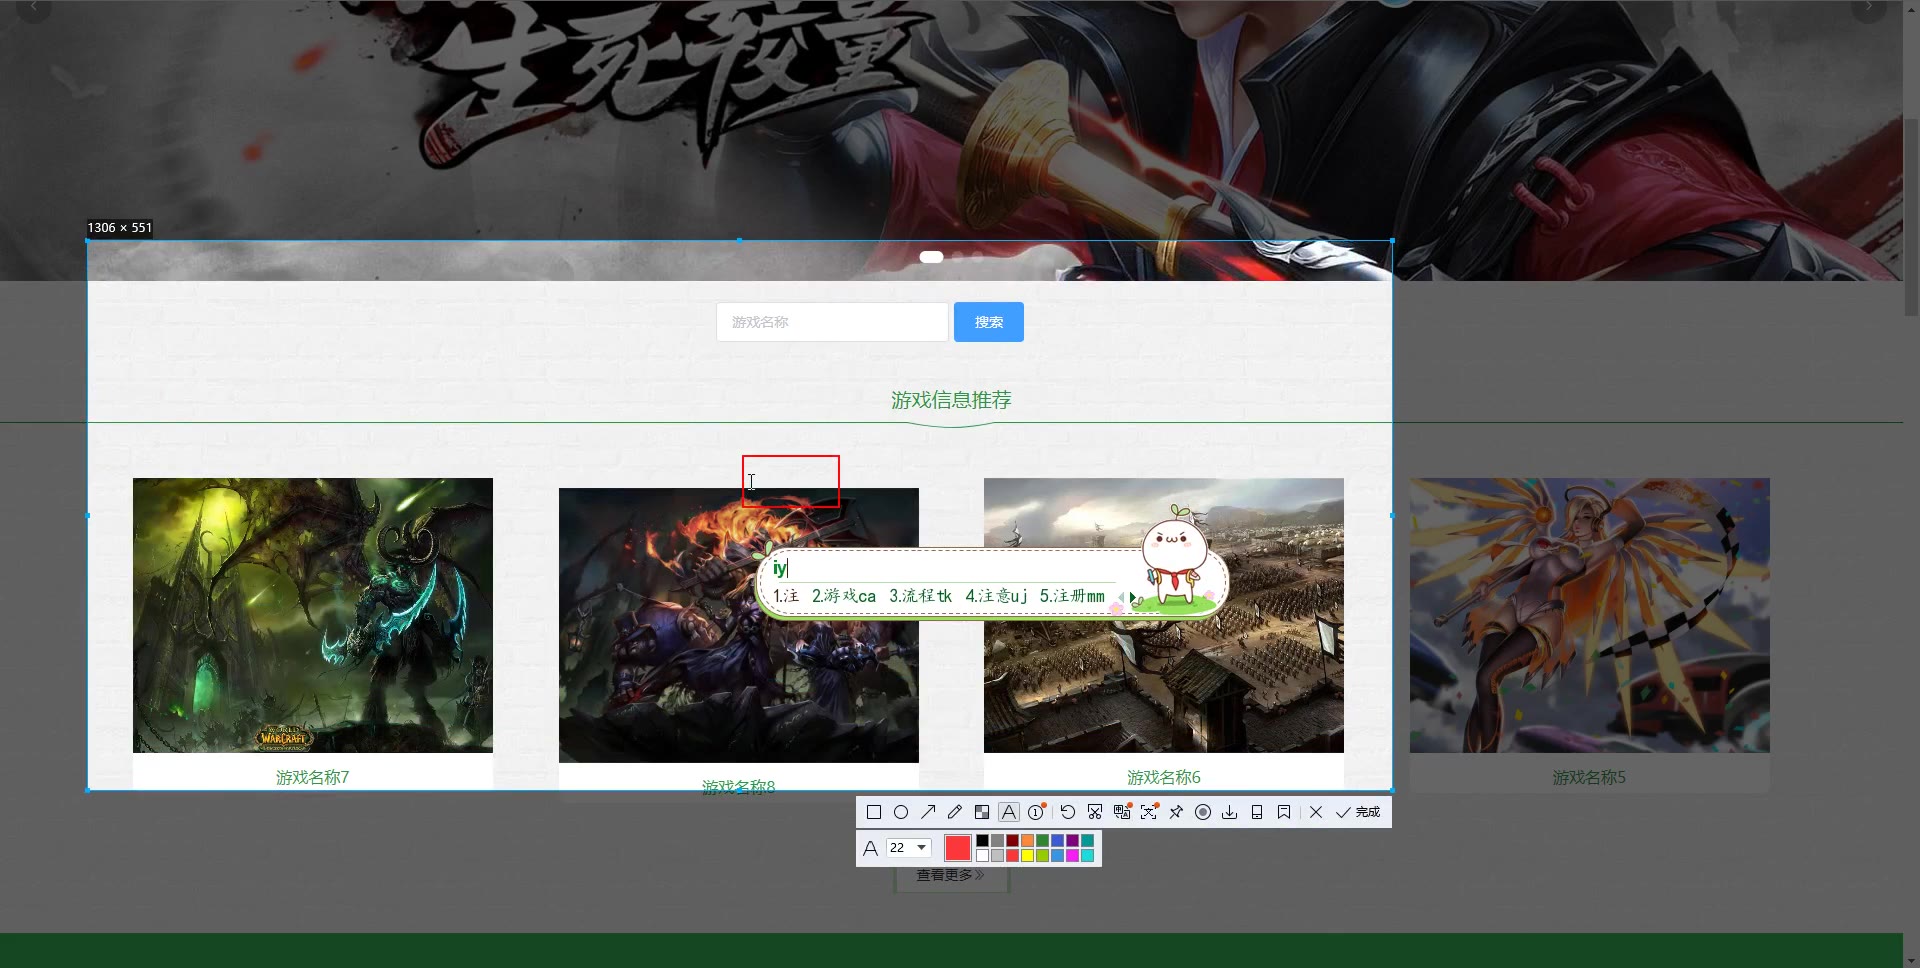The image size is (1920, 968).
Task: Open the 游戏名称8 game thumbnail
Action: [739, 625]
